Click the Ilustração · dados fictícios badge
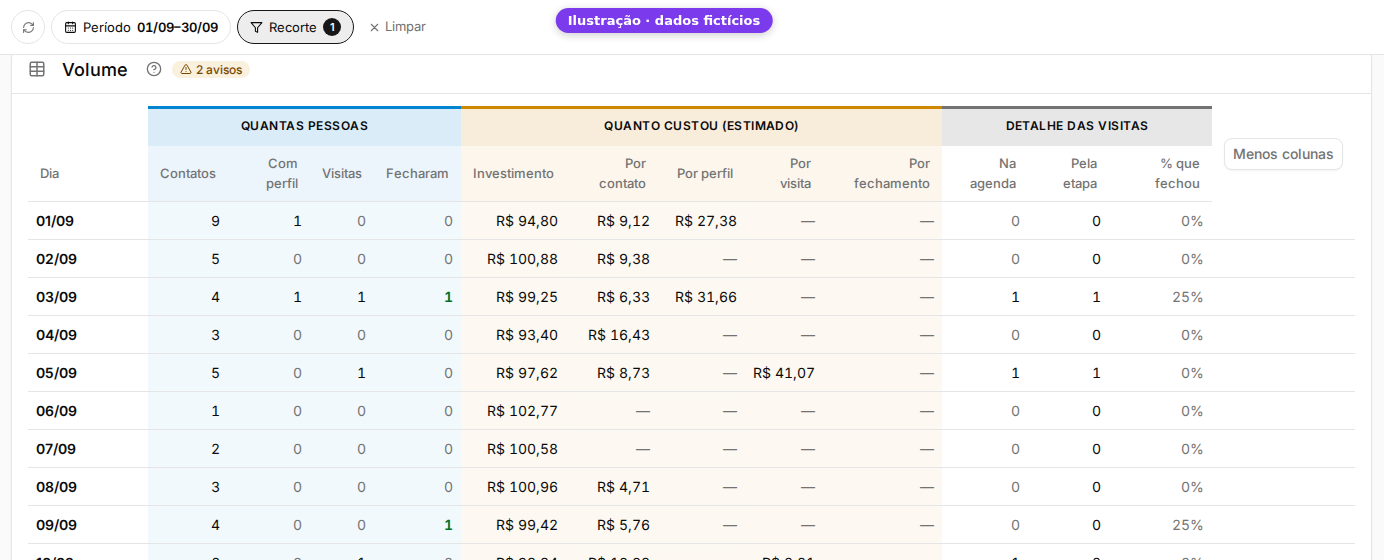This screenshot has height=560, width=1384. 664,20
